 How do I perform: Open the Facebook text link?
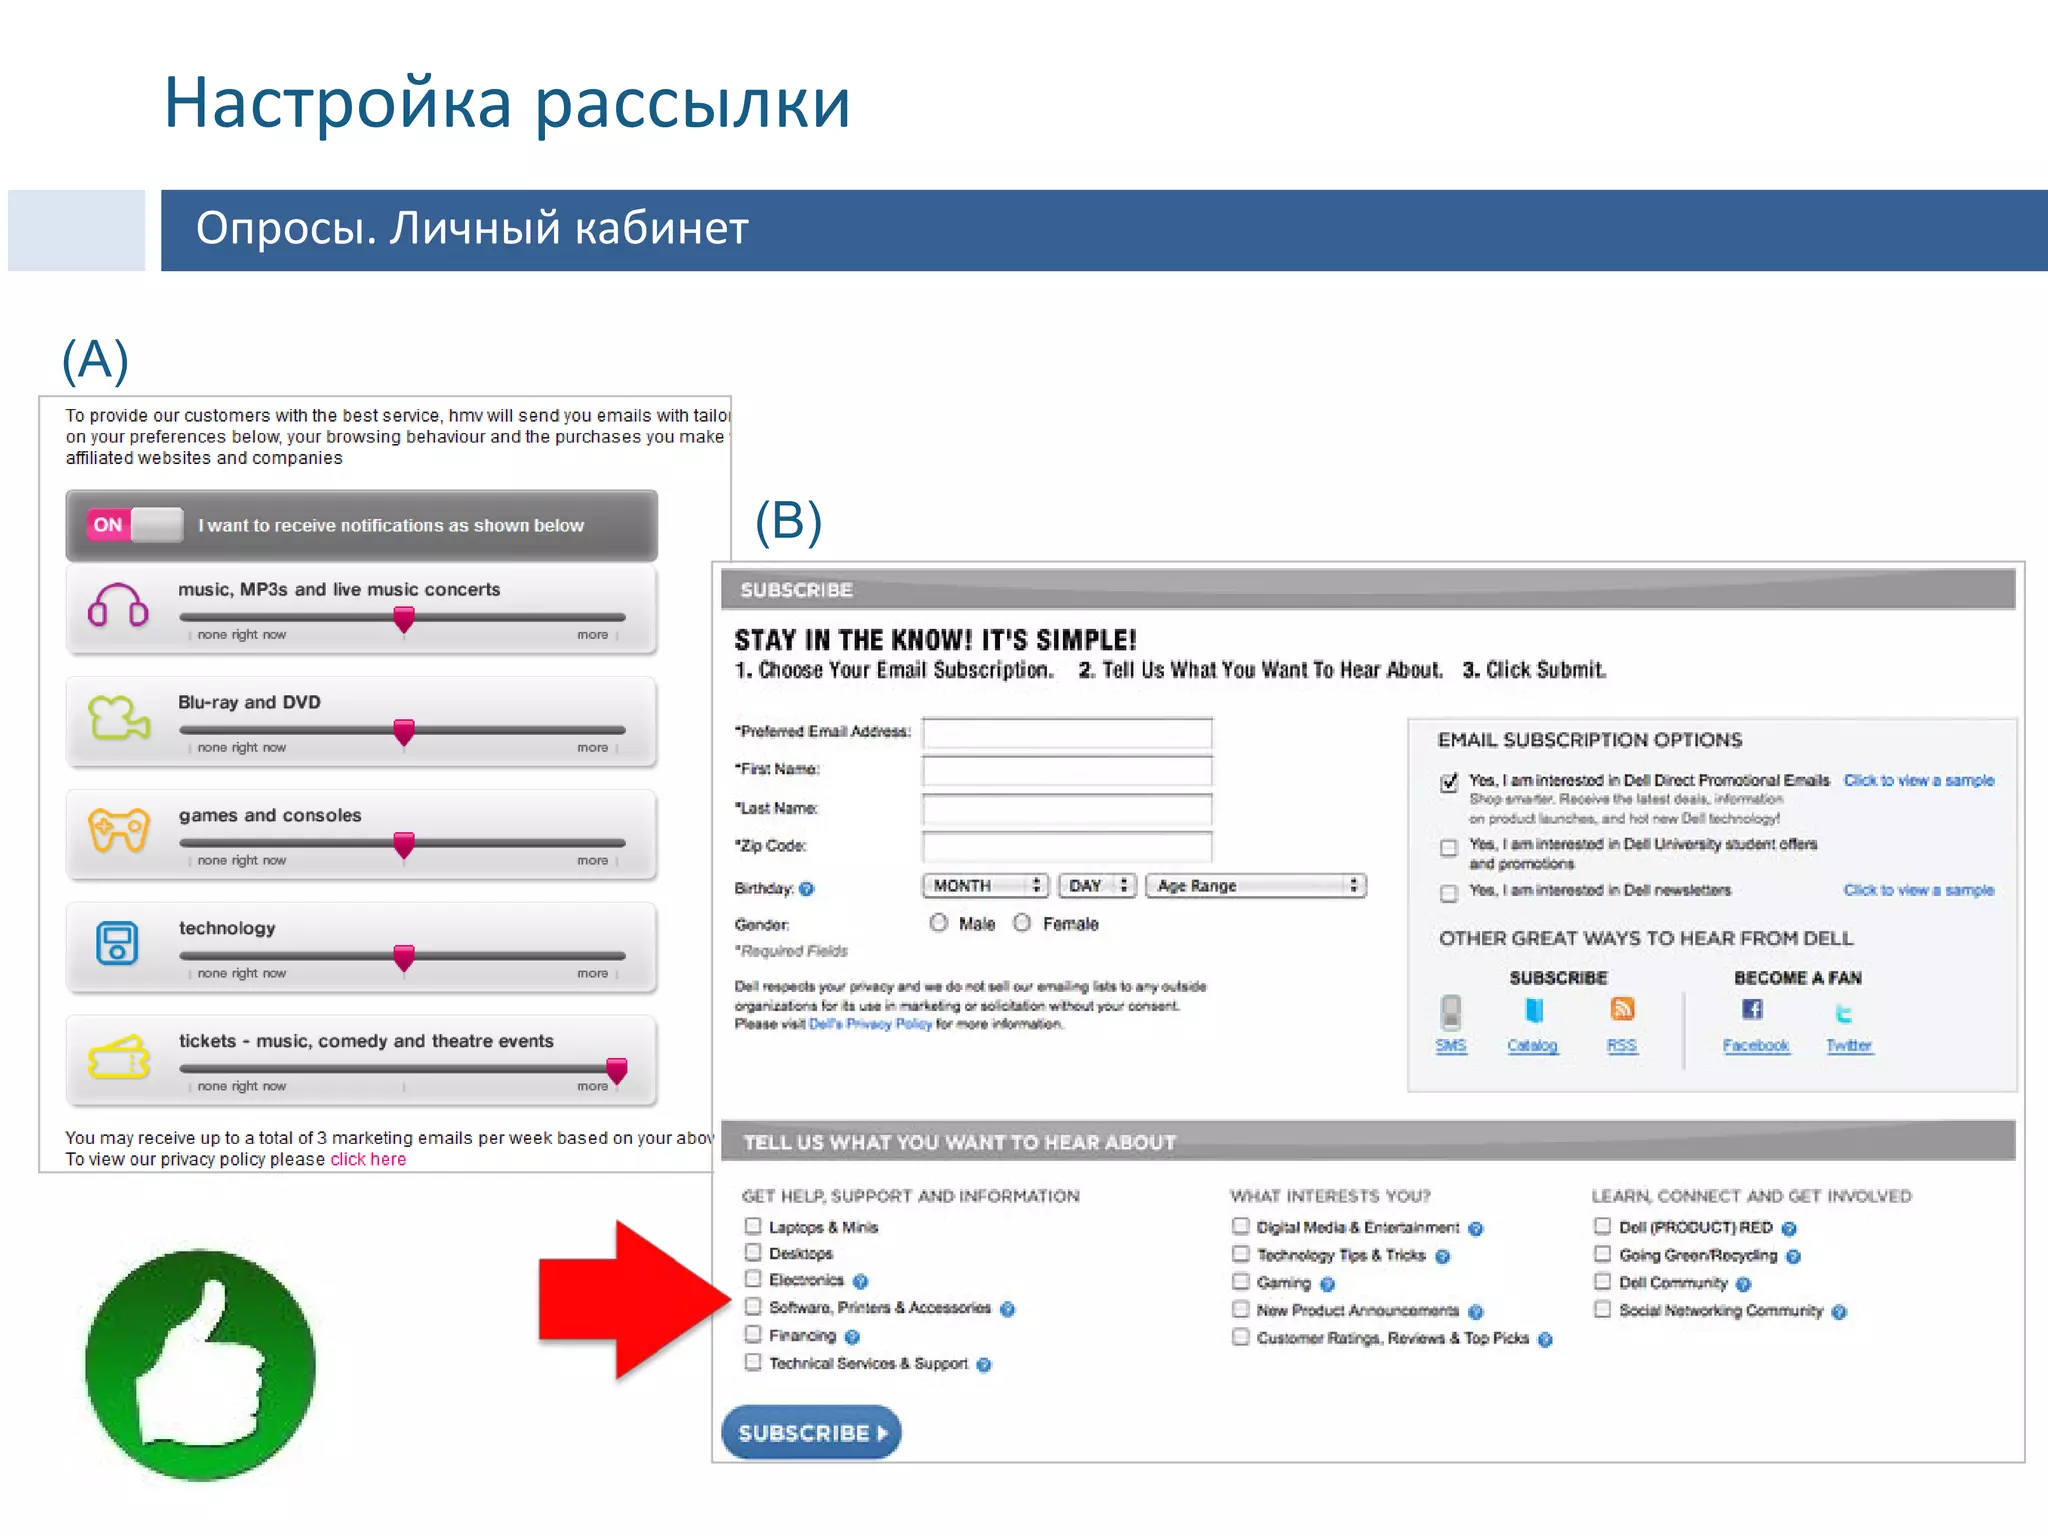pyautogui.click(x=1756, y=1045)
